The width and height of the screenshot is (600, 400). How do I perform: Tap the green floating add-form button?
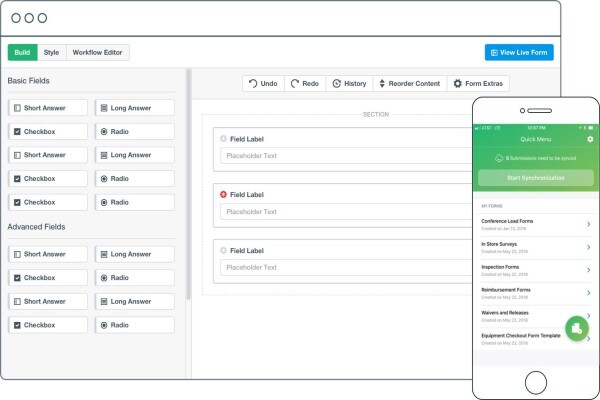[577, 328]
